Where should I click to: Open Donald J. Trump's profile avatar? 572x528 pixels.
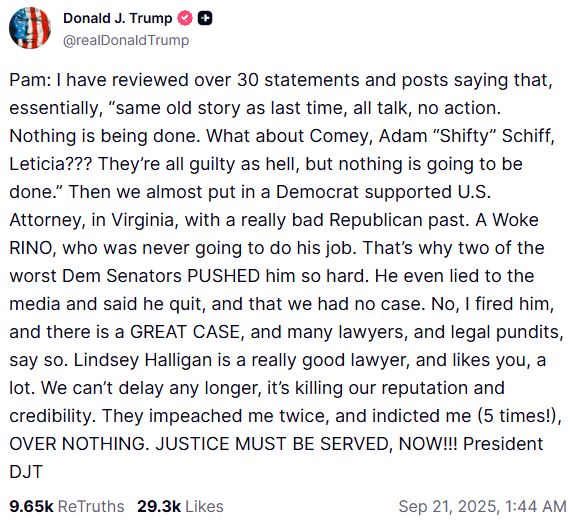pyautogui.click(x=30, y=28)
